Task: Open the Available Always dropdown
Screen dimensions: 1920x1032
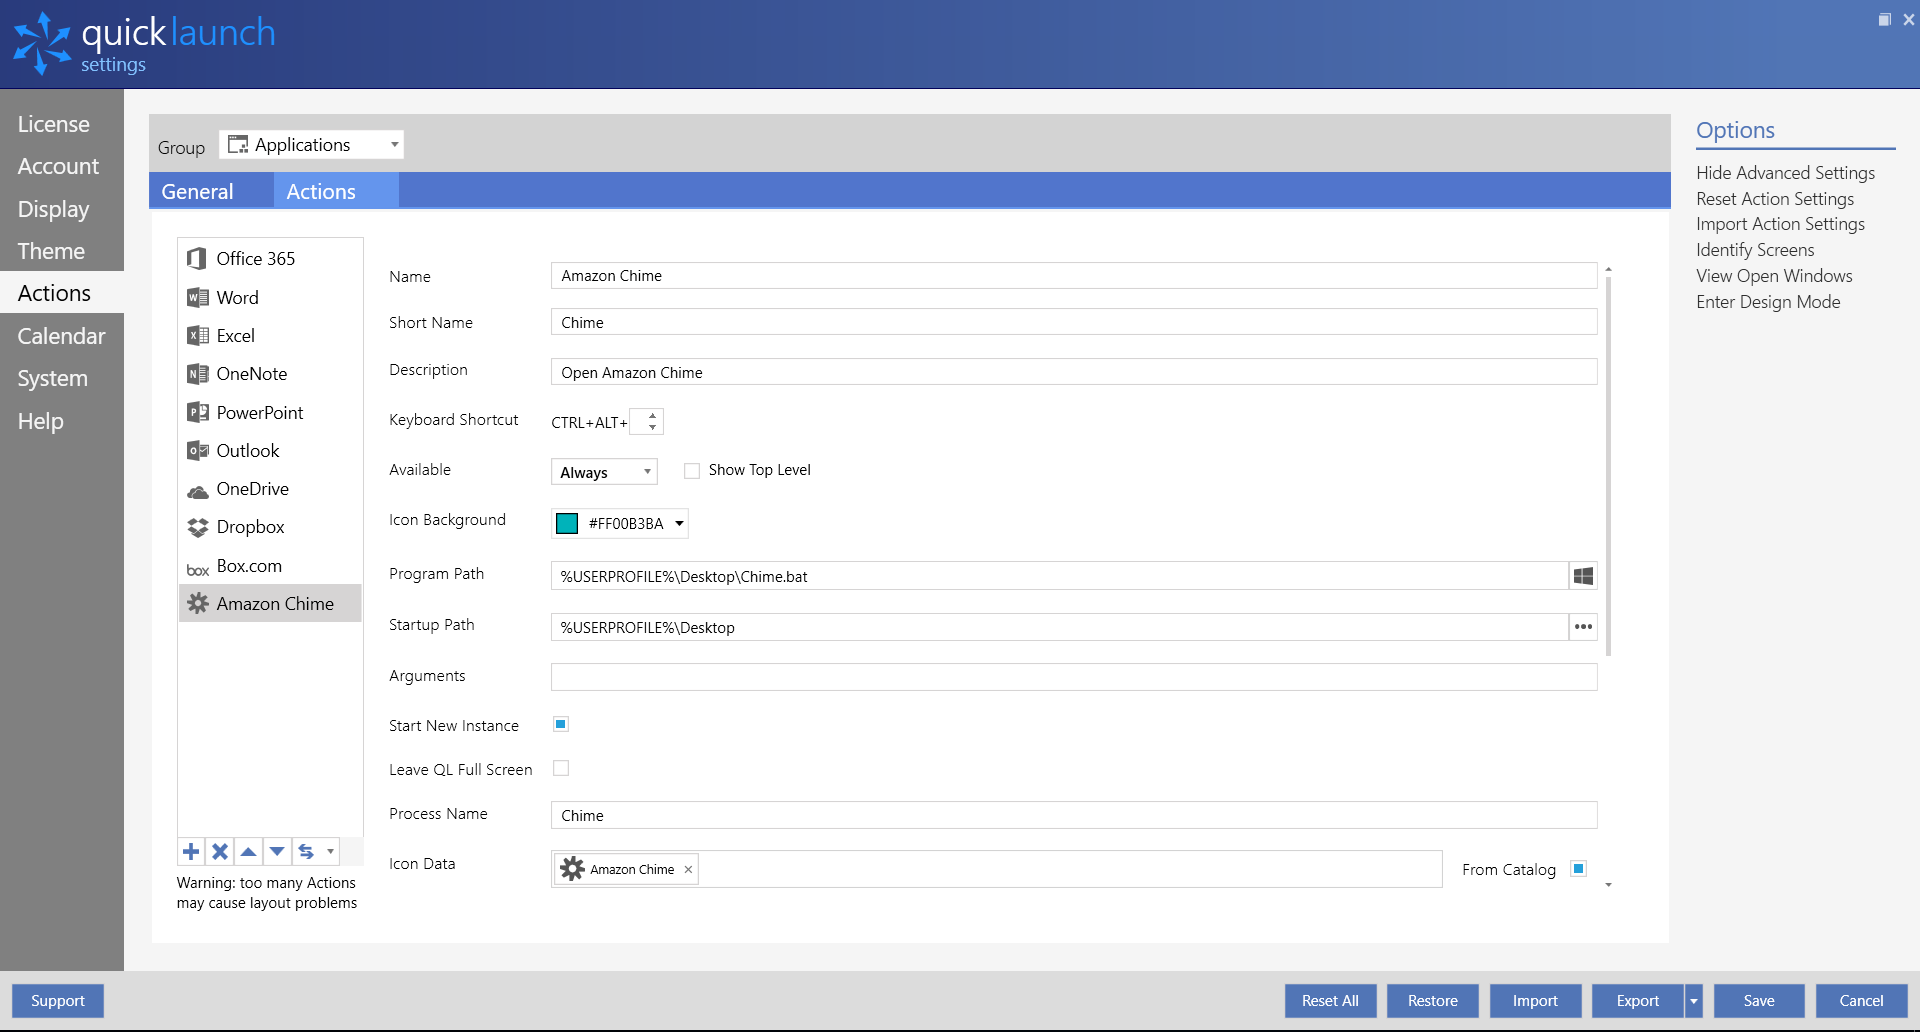Action: tap(604, 472)
